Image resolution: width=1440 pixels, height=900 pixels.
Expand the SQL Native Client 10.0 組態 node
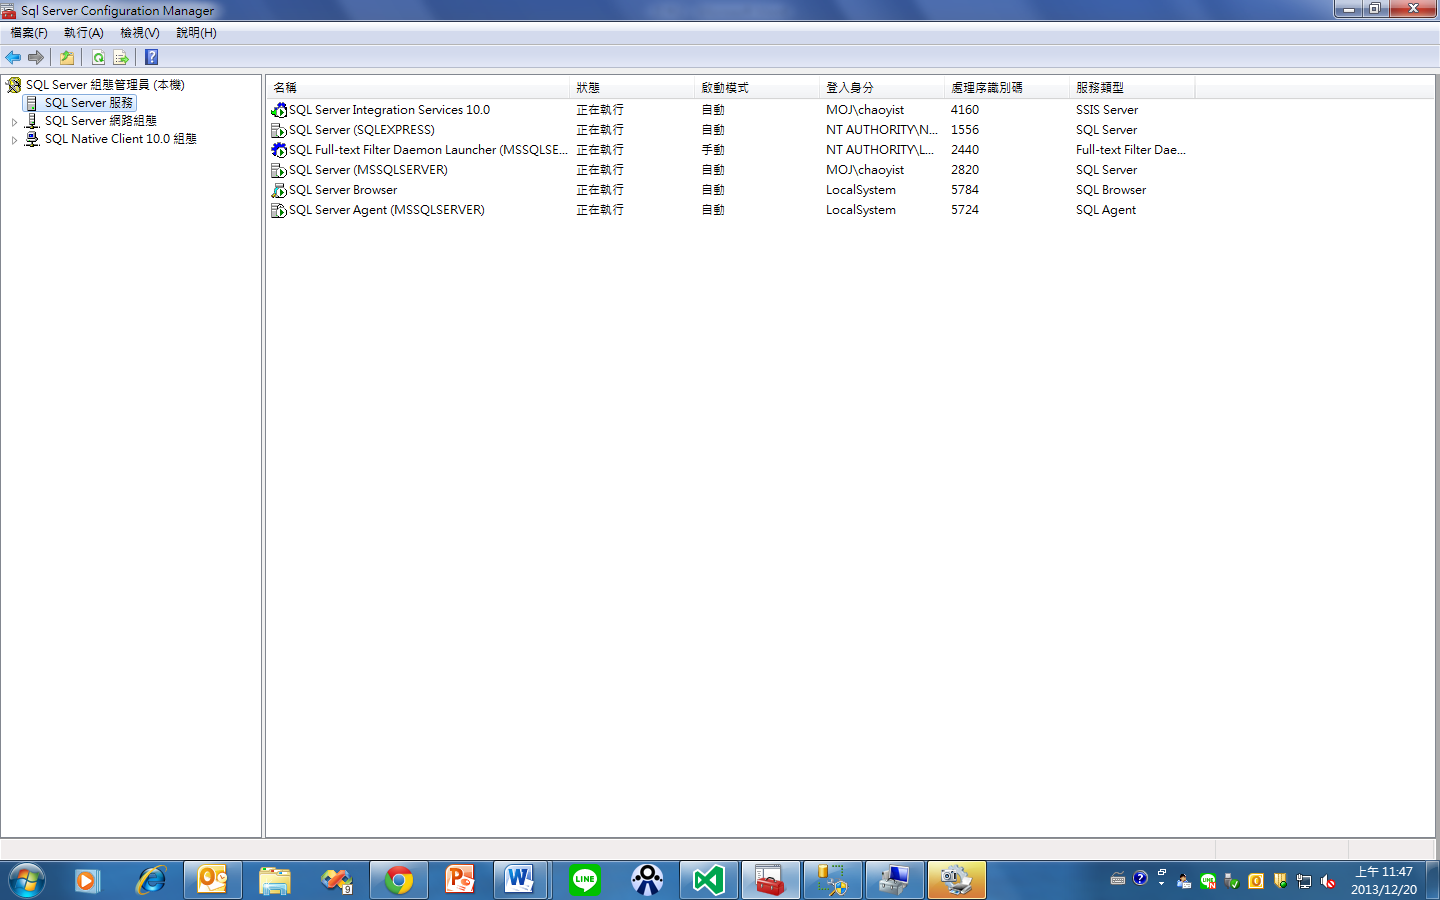[16, 139]
